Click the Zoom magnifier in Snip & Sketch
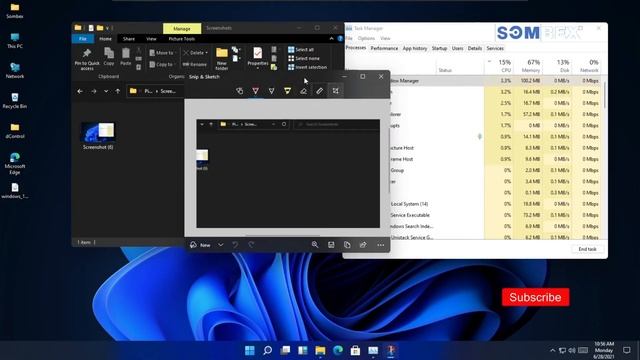This screenshot has height=360, width=640. tap(315, 244)
